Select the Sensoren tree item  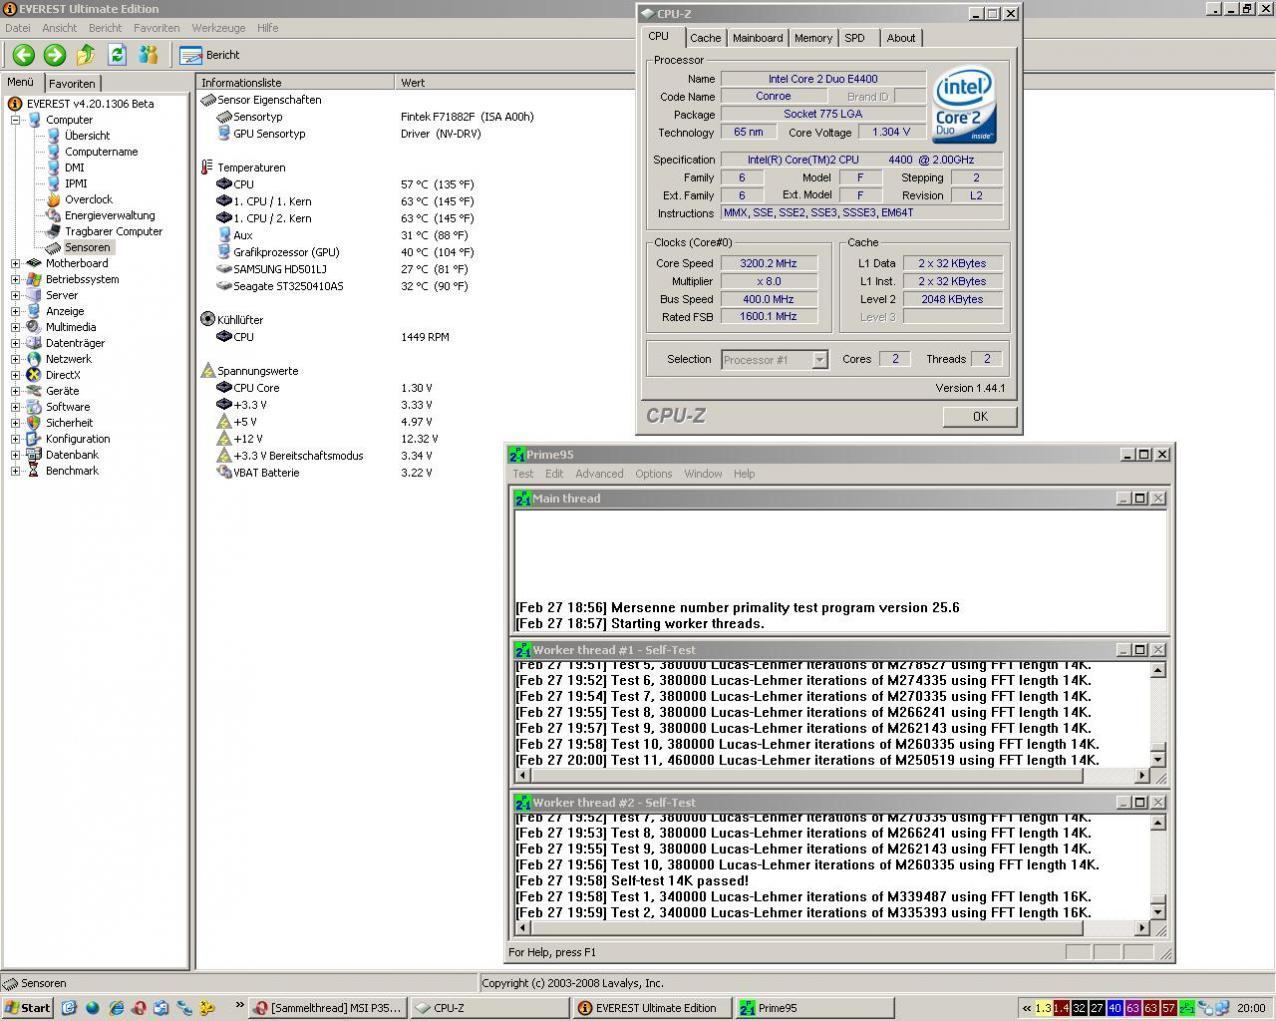(87, 247)
